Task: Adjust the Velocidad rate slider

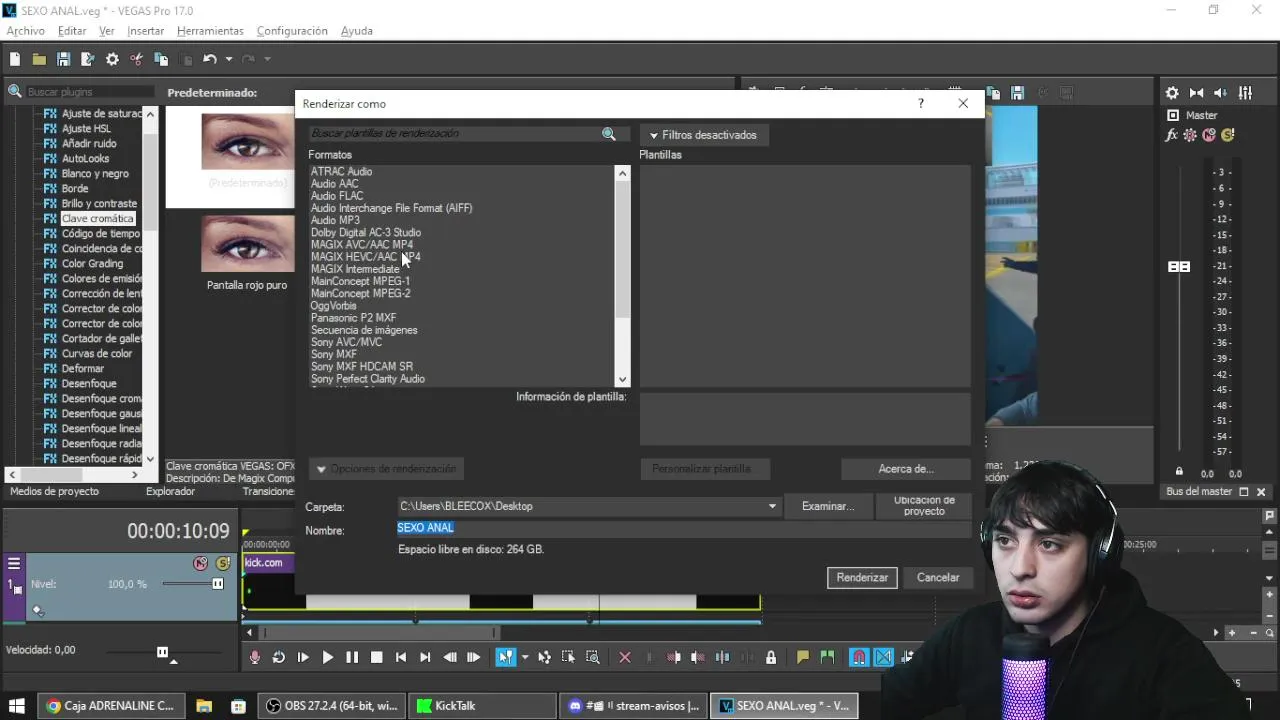Action: tap(162, 652)
